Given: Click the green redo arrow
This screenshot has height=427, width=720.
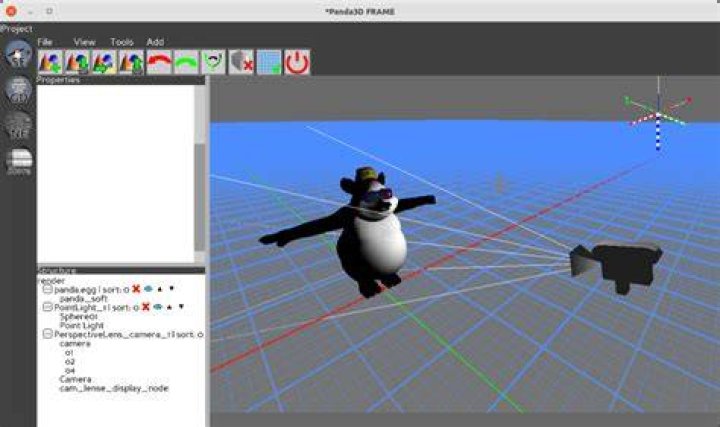Looking at the screenshot, I should pyautogui.click(x=186, y=62).
